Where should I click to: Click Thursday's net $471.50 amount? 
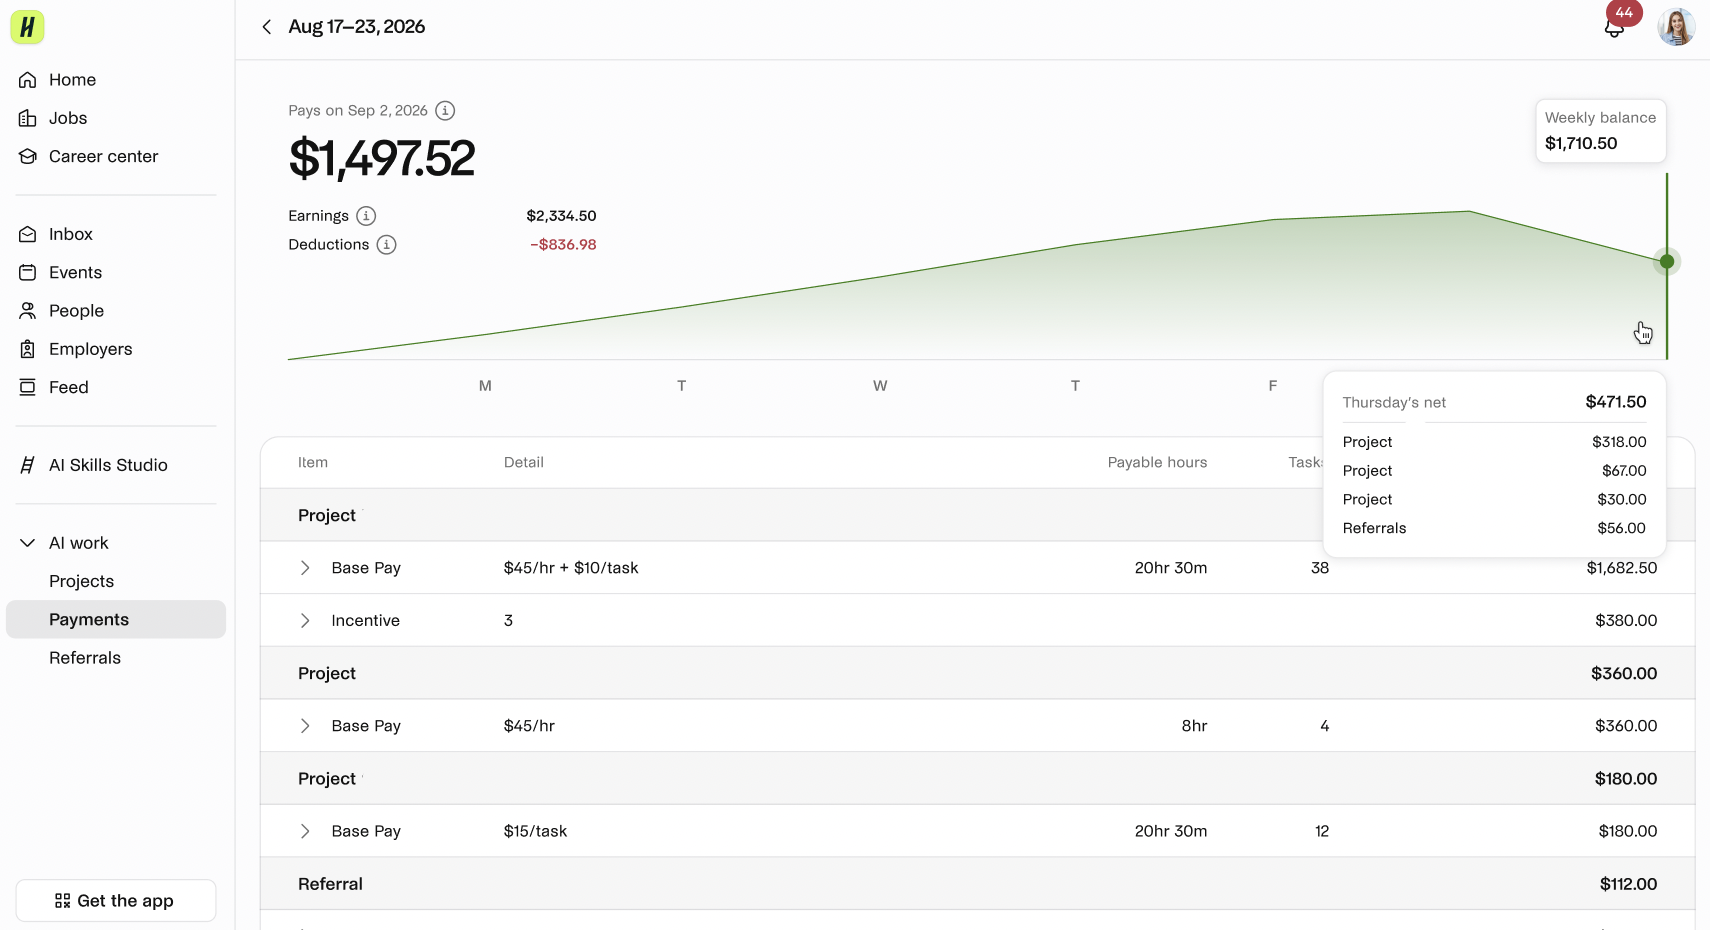coord(1616,402)
